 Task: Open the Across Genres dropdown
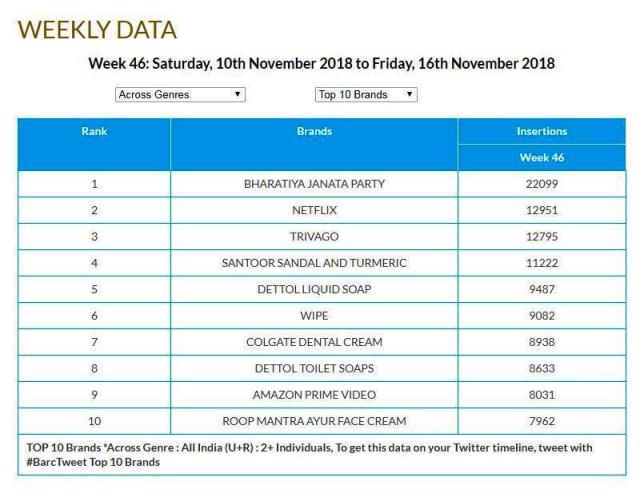tap(180, 95)
